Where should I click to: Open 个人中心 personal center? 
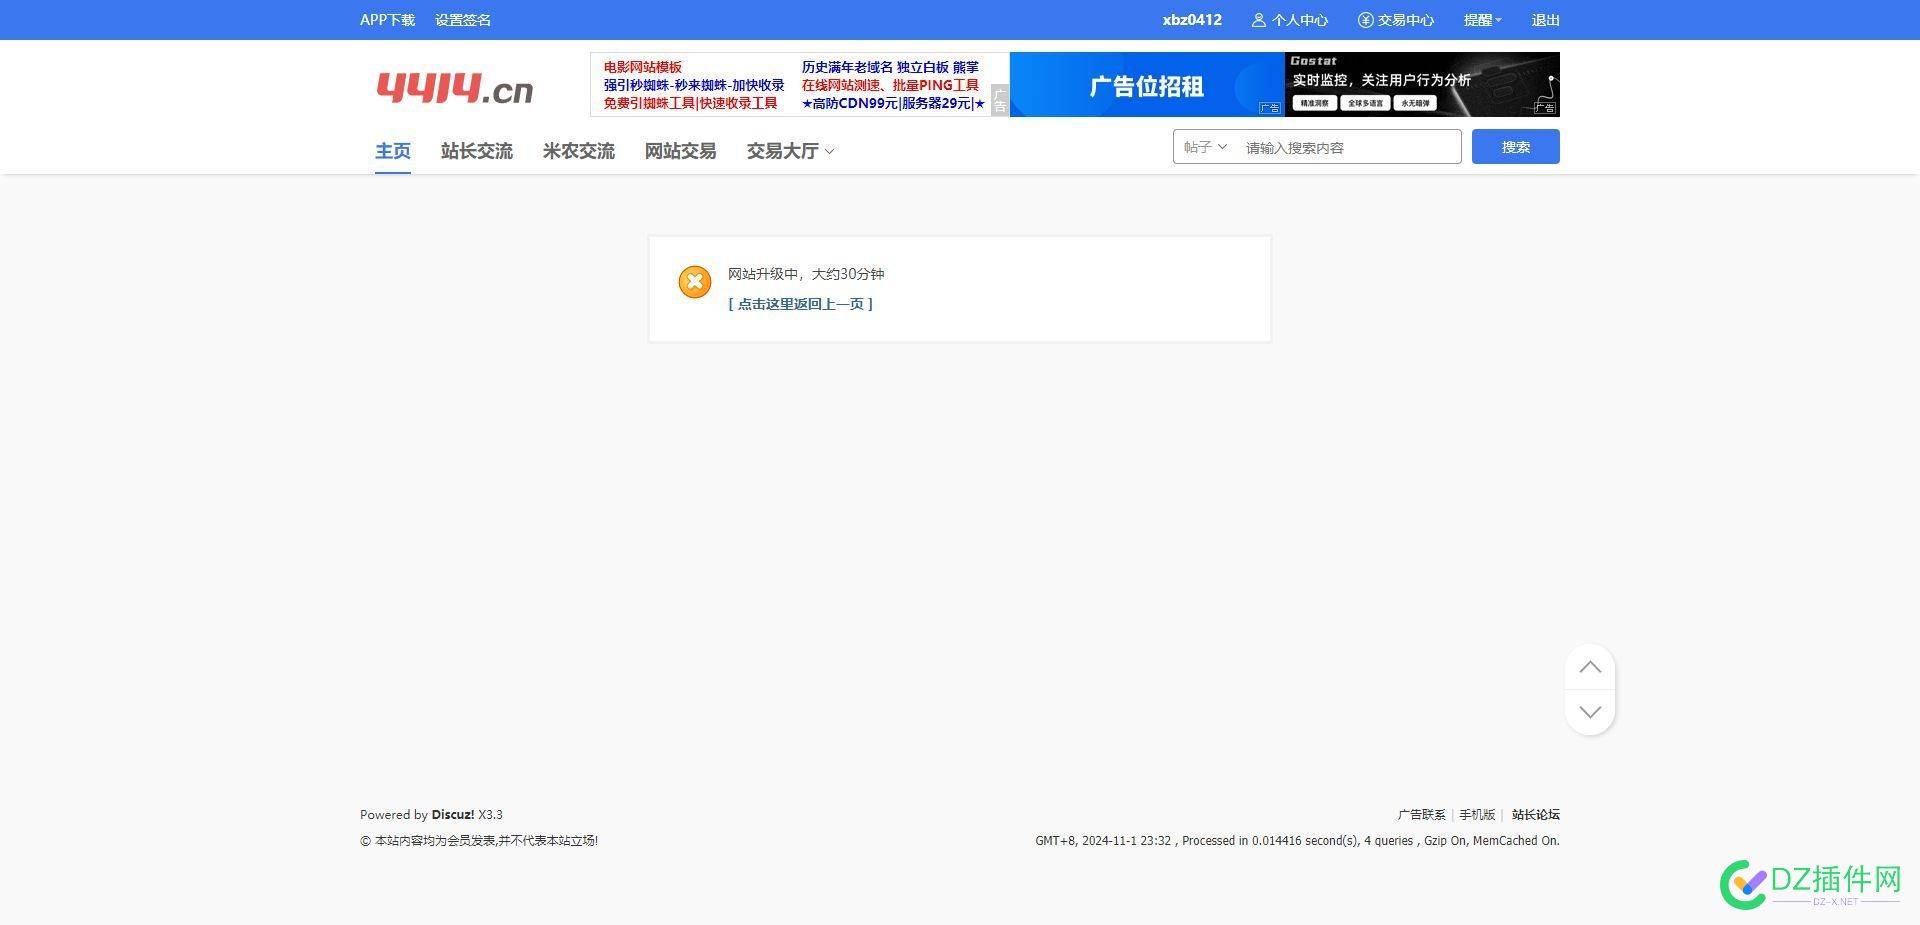pos(1290,20)
